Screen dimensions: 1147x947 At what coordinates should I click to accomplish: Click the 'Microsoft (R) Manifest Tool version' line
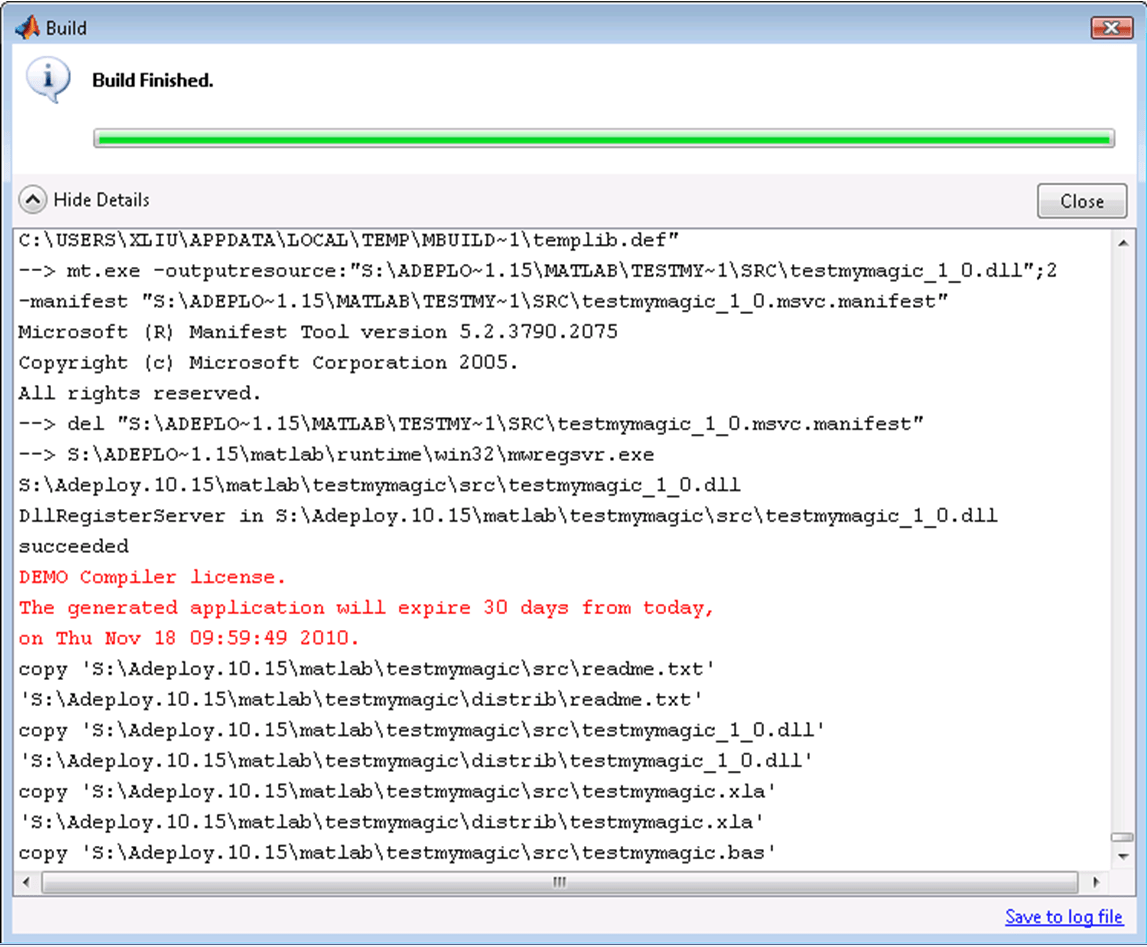[x=318, y=332]
